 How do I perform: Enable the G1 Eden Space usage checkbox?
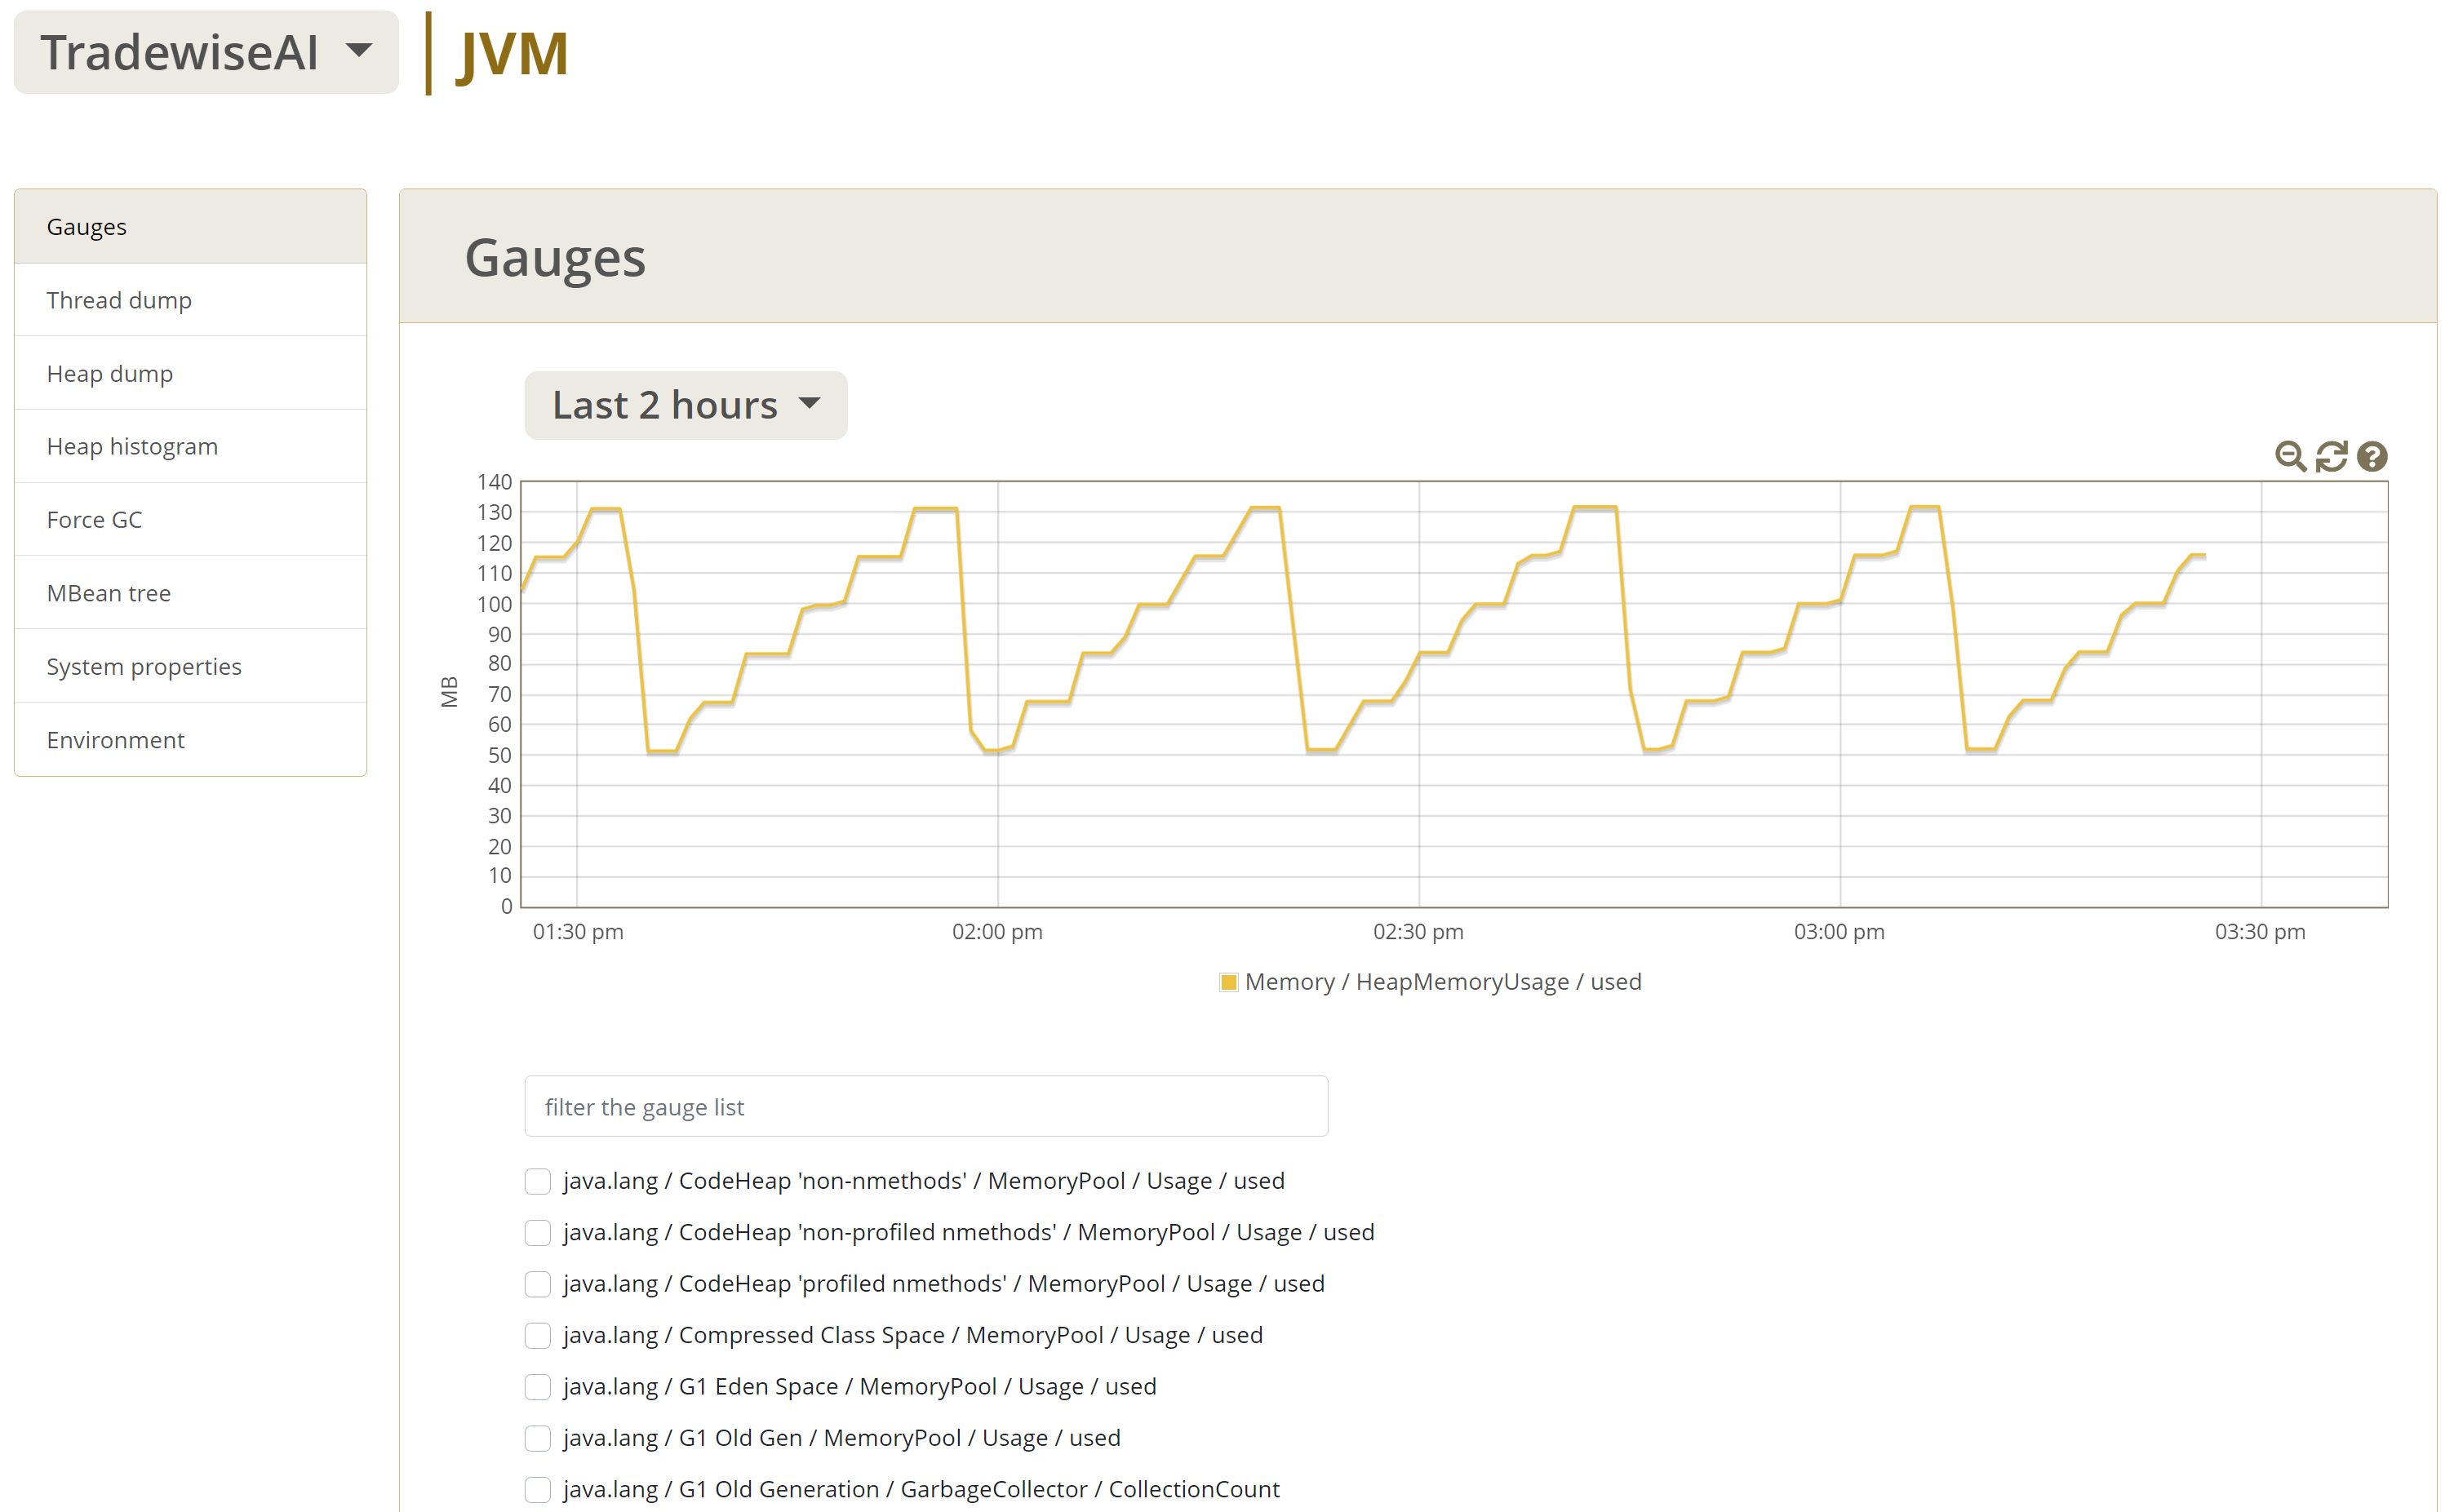pyautogui.click(x=538, y=1386)
